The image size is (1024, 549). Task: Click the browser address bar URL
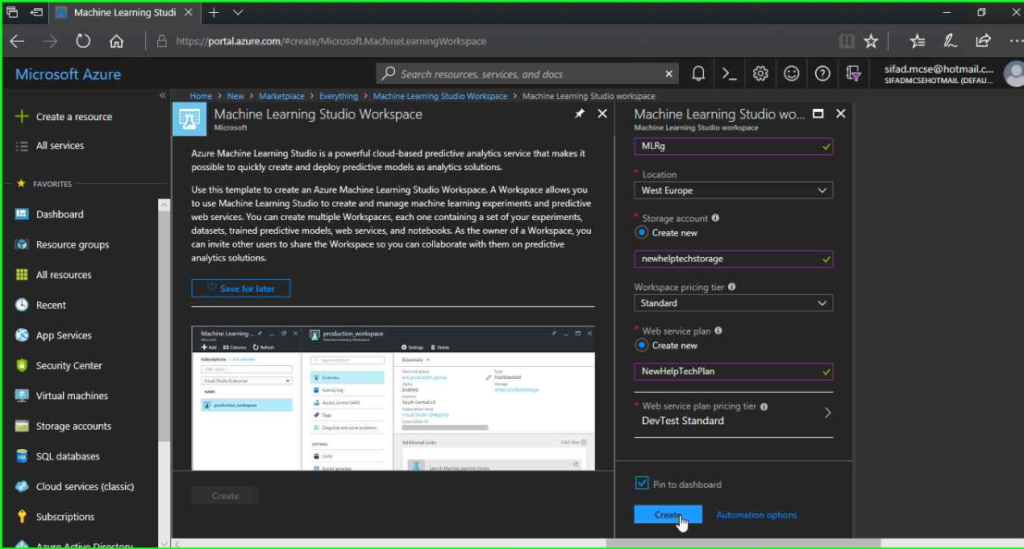click(x=331, y=41)
